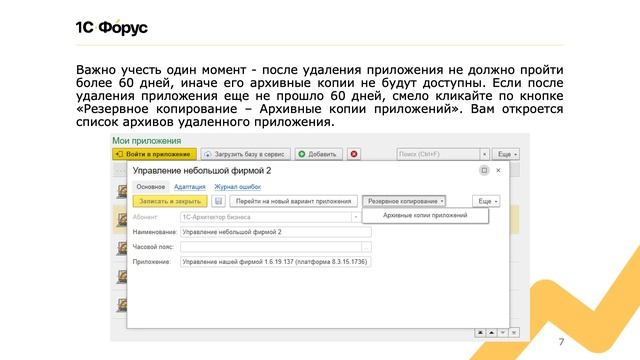This screenshot has height=360, width=640.
Task: Click the 'Абонент' field with 1С-Архитектор бизнеса
Action: pyautogui.click(x=266, y=217)
